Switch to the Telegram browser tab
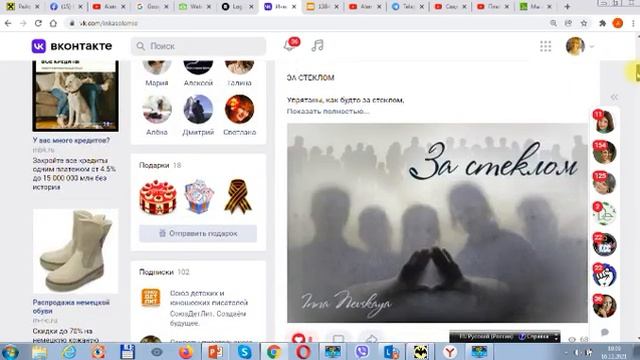The width and height of the screenshot is (640, 360). (407, 7)
